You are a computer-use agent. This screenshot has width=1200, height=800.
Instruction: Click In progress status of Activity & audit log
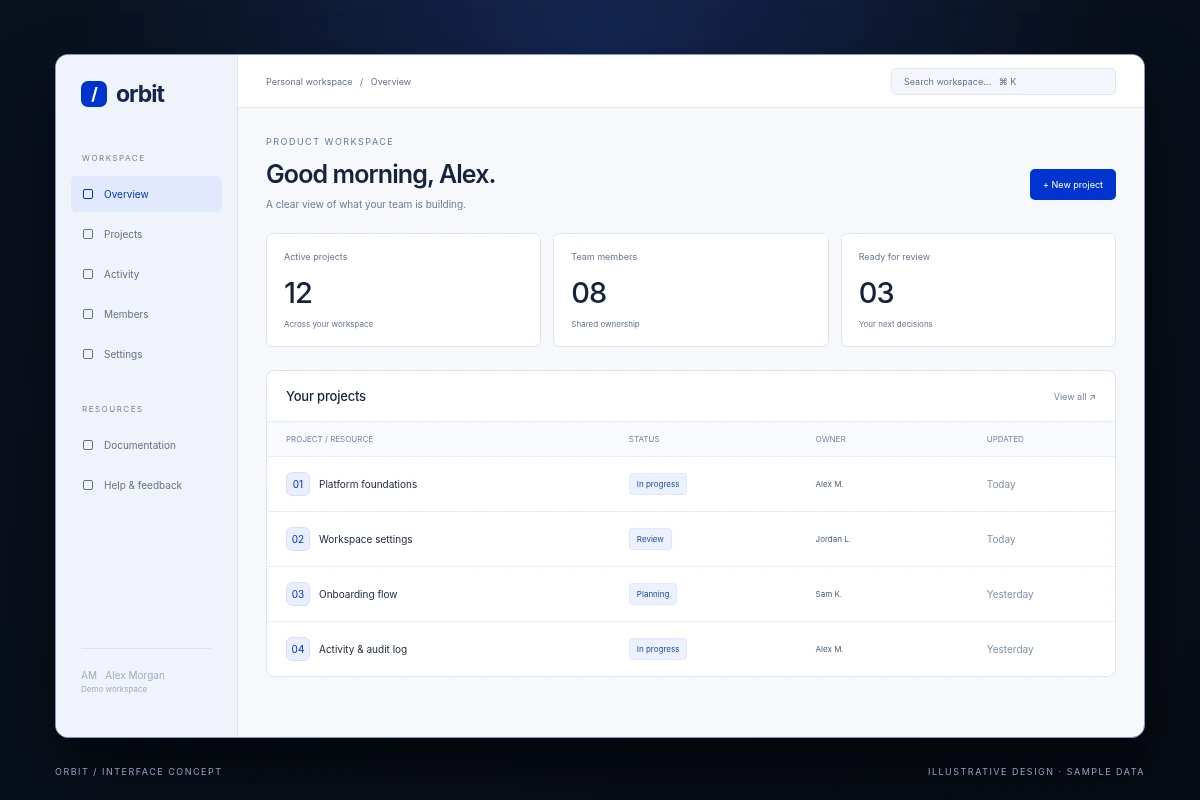point(658,649)
